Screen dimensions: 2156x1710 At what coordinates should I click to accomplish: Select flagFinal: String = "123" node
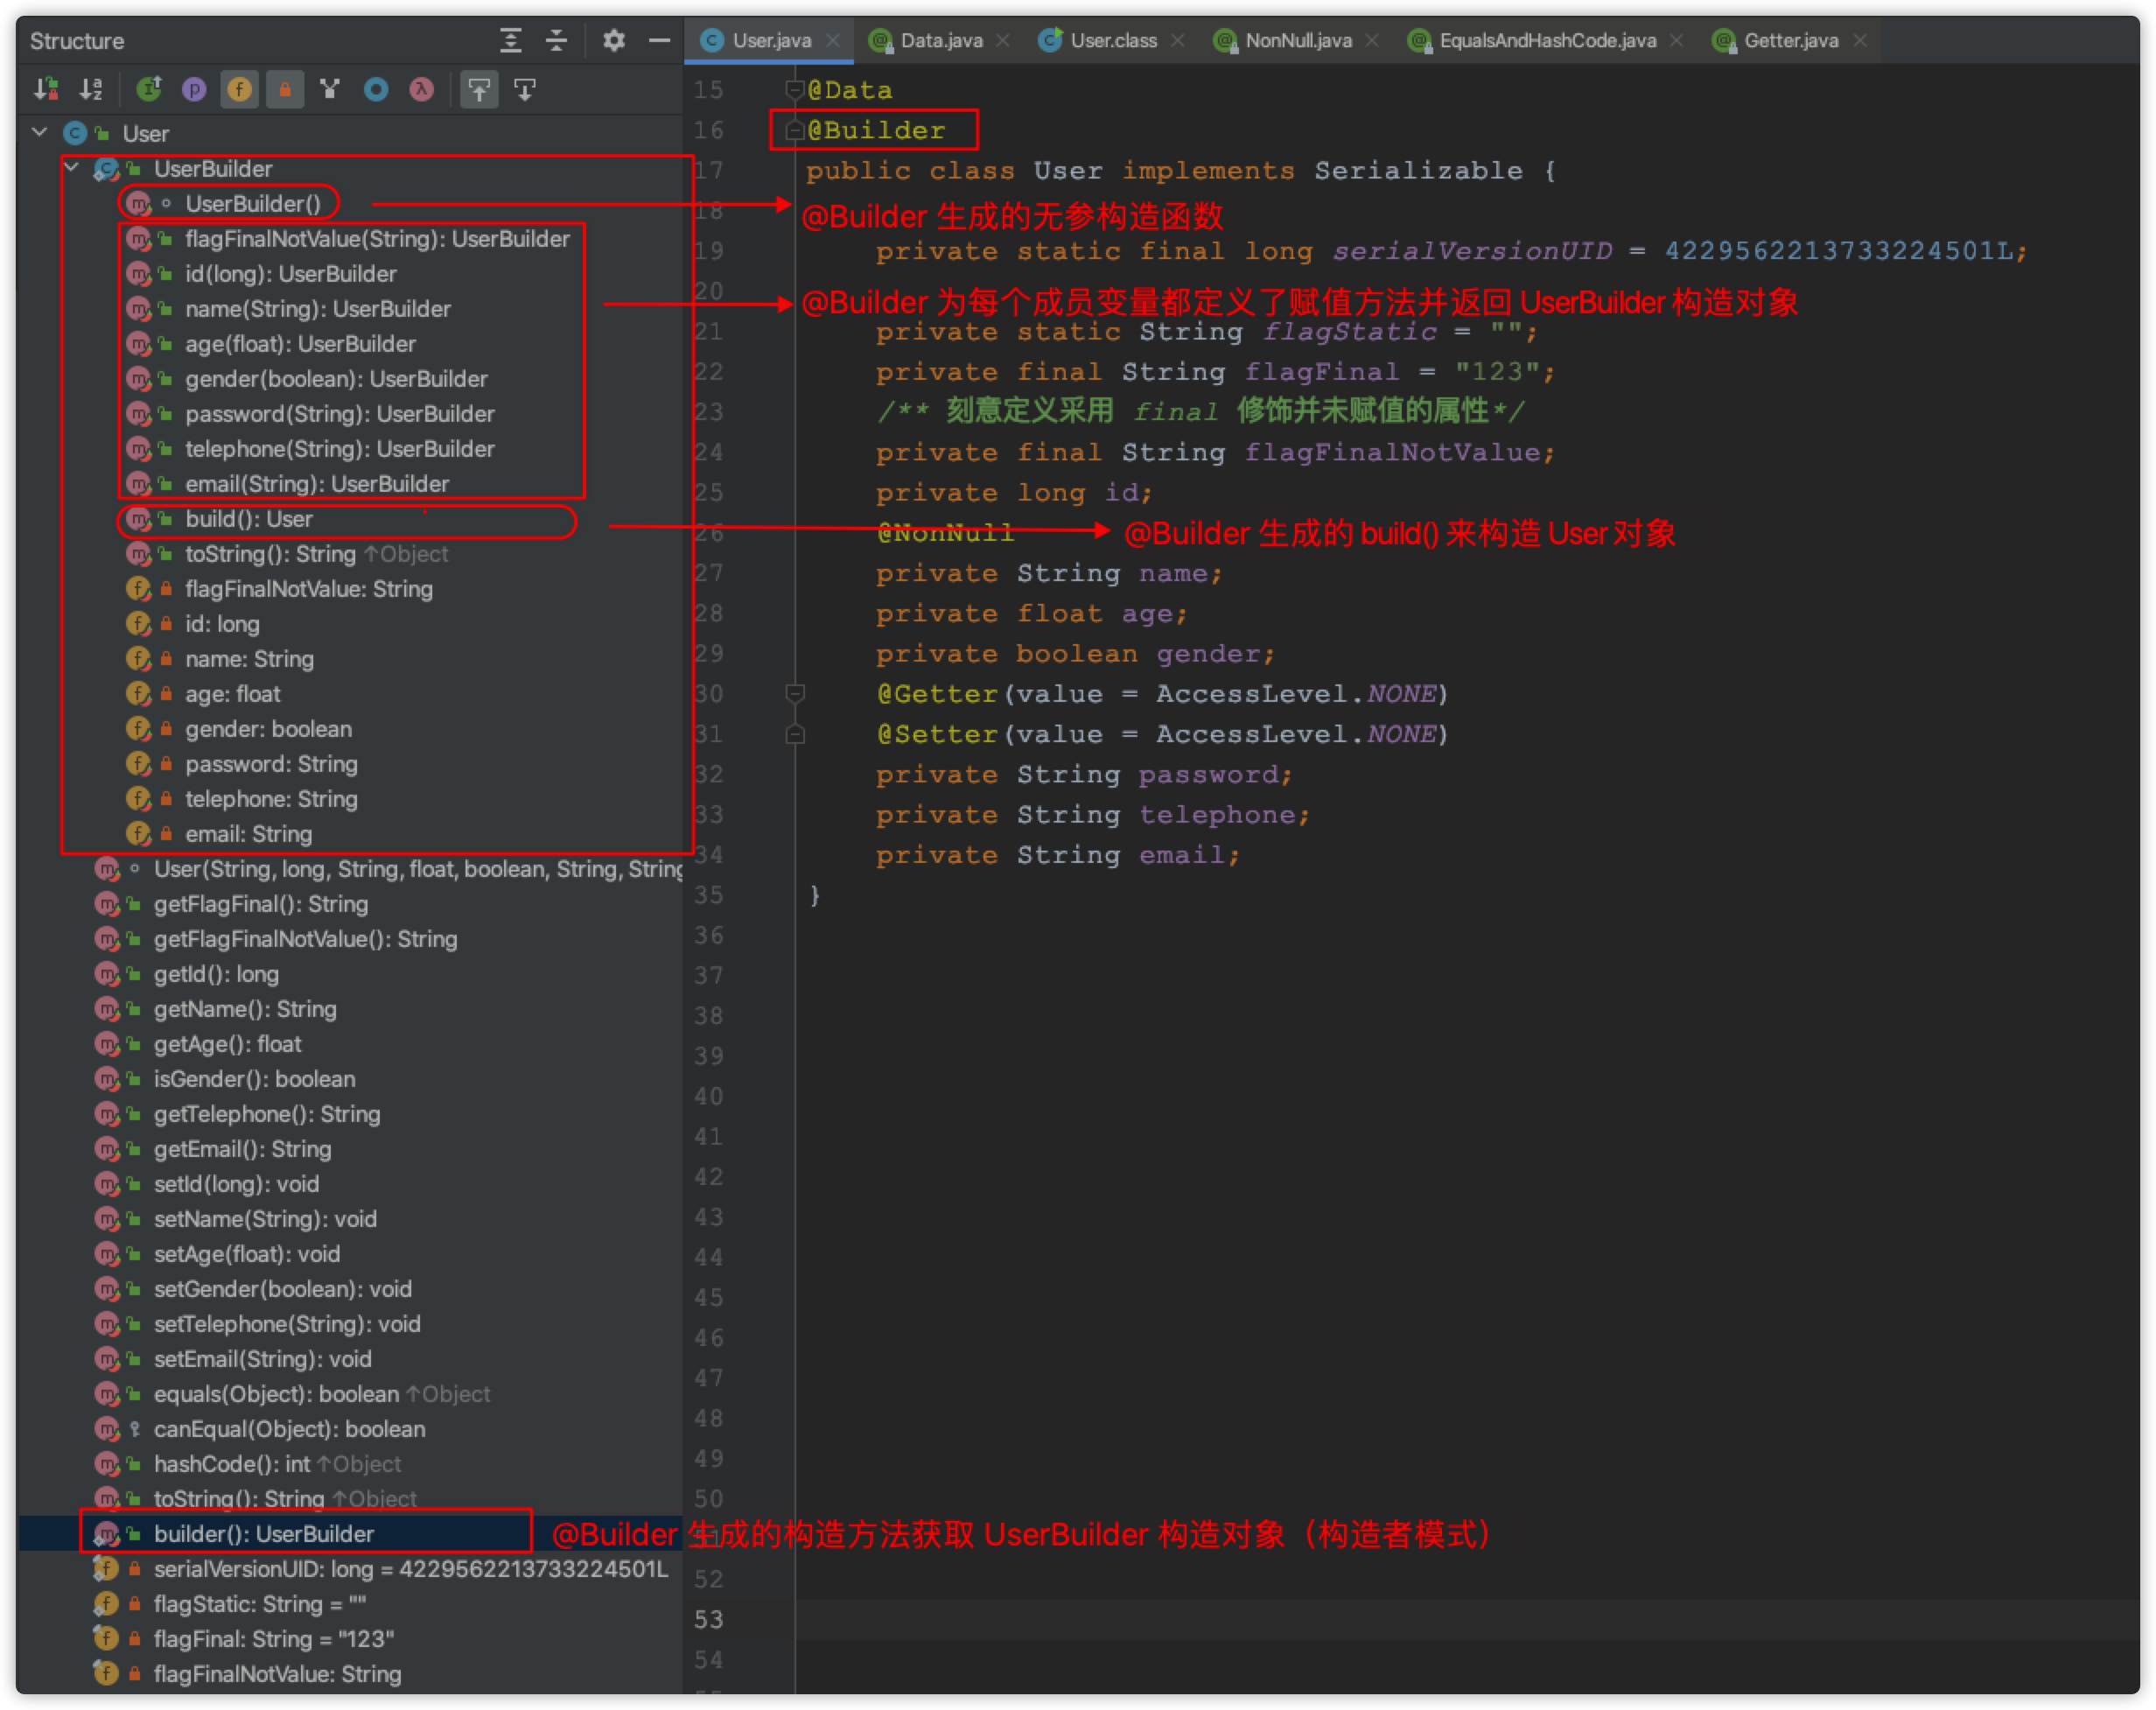coord(273,1639)
